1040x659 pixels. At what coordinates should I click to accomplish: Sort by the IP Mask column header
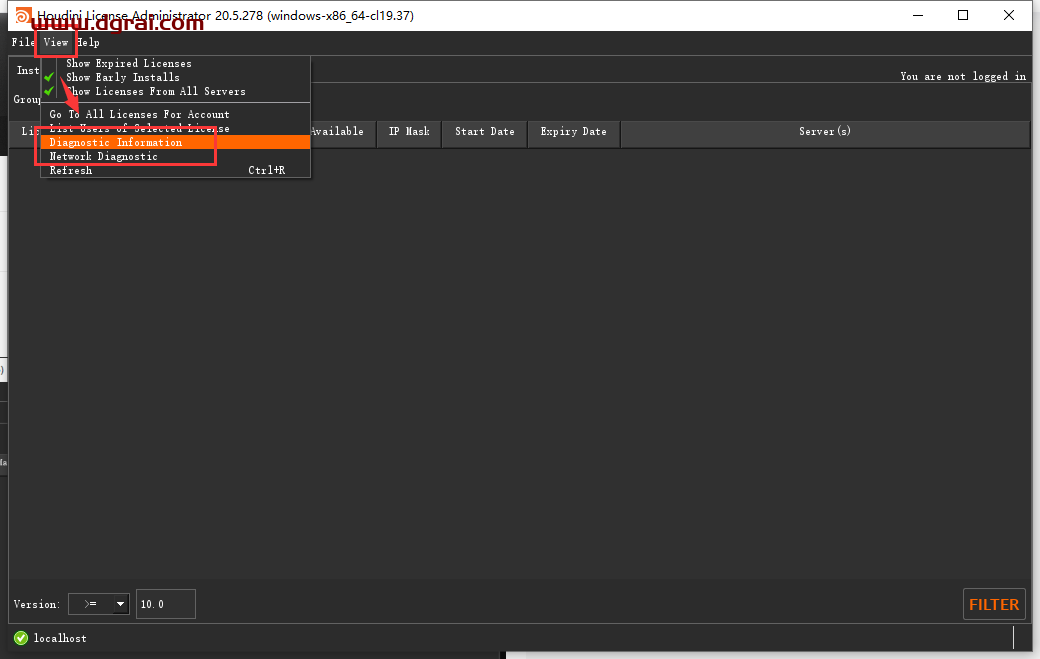(x=409, y=132)
